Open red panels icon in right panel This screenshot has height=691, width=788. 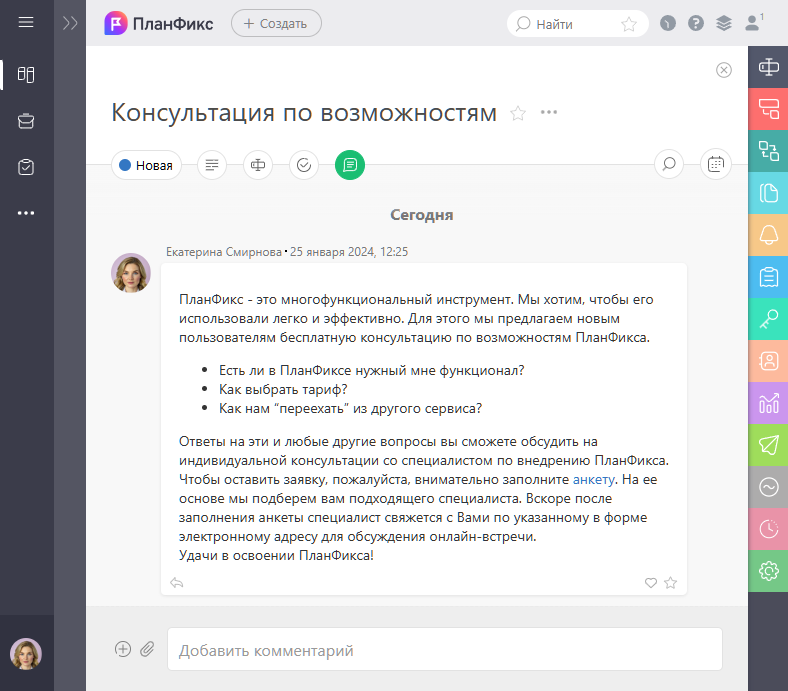point(768,109)
